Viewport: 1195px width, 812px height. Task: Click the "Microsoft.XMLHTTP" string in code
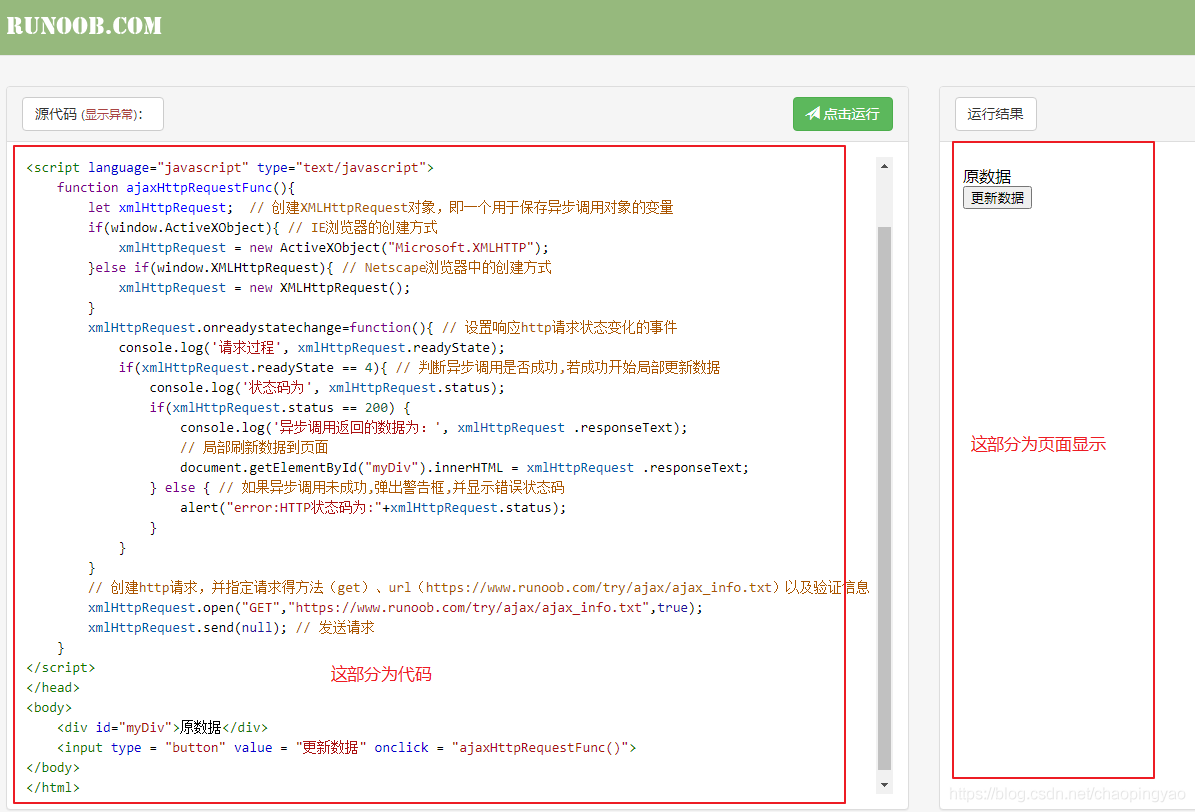click(466, 247)
